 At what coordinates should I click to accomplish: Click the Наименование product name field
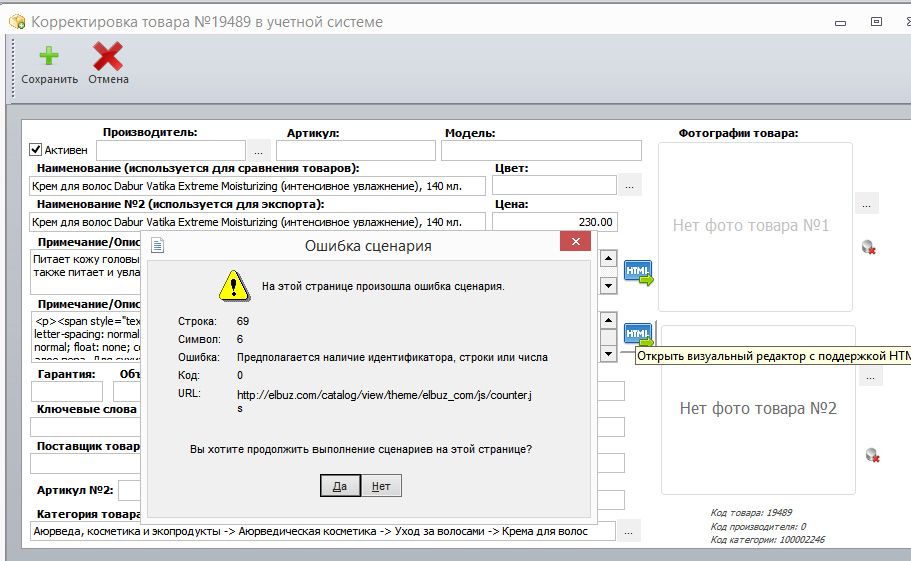[x=257, y=186]
